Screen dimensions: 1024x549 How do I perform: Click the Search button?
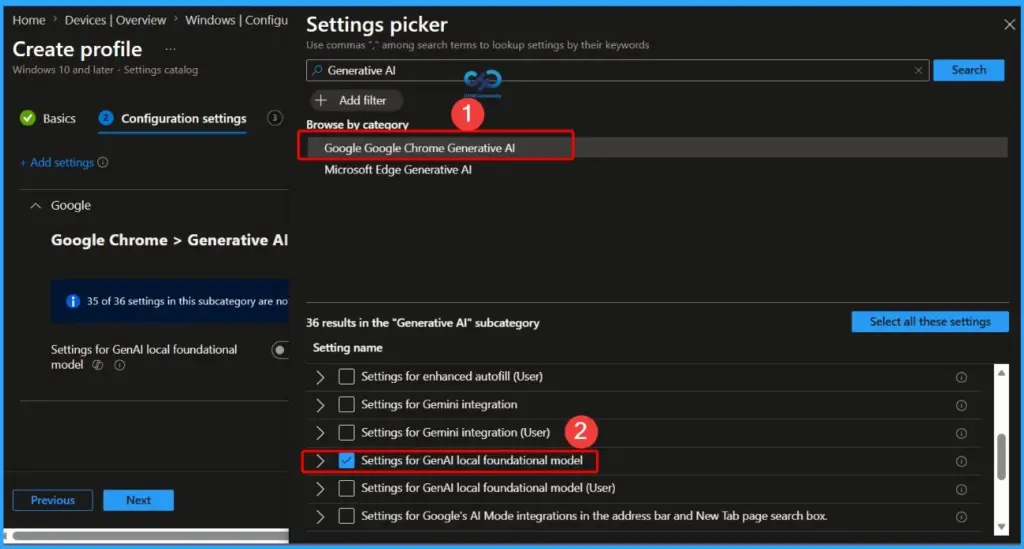tap(968, 70)
